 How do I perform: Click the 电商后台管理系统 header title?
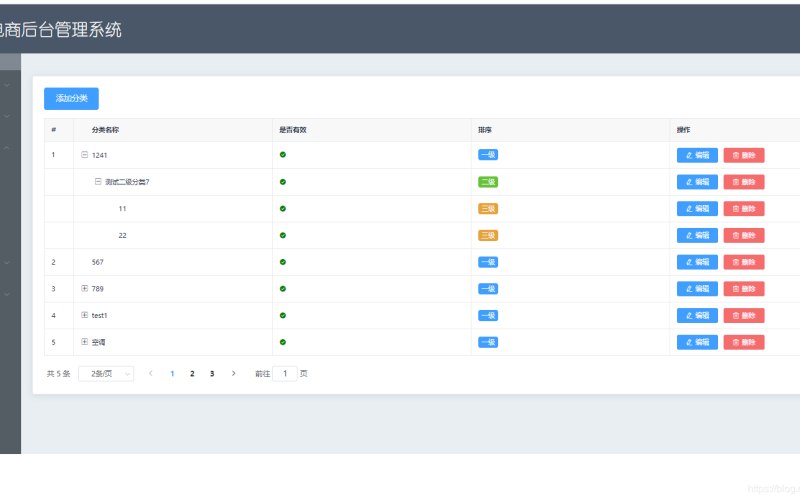(x=61, y=30)
